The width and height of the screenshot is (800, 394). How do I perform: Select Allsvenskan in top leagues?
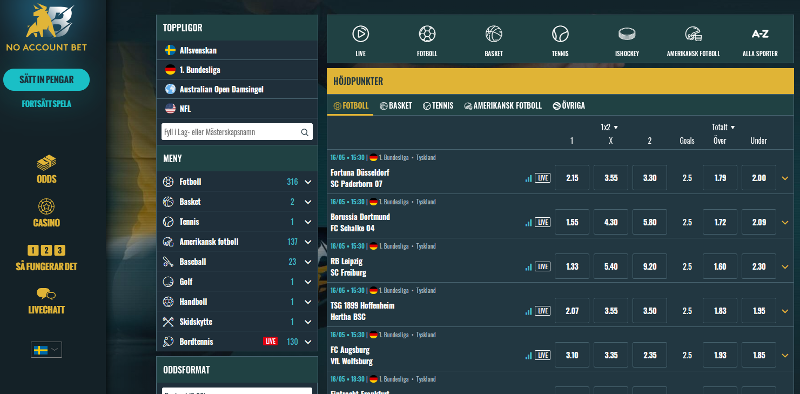(x=237, y=51)
